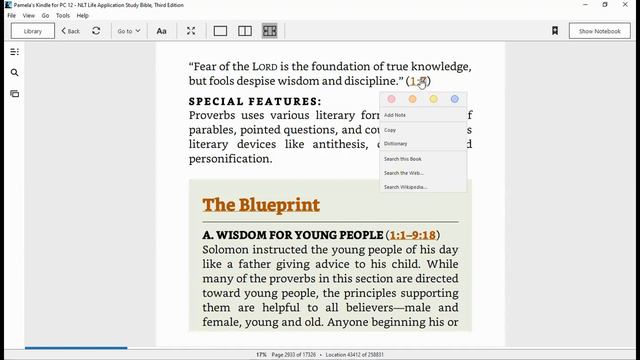This screenshot has height=360, width=640.
Task: Click Show Notebook button
Action: click(x=600, y=31)
